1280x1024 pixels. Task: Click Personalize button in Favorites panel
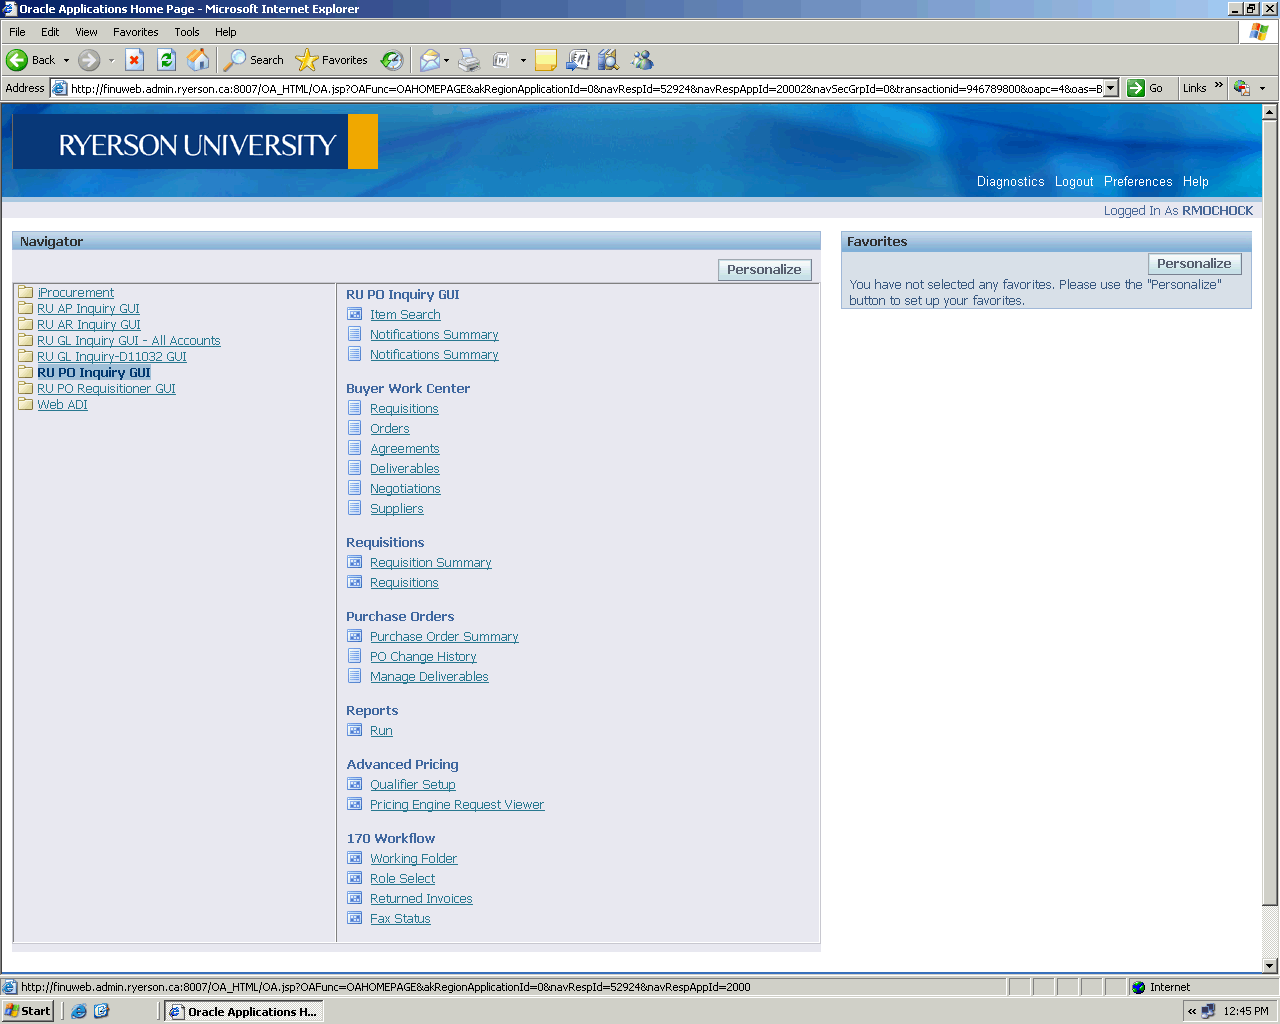point(1194,264)
